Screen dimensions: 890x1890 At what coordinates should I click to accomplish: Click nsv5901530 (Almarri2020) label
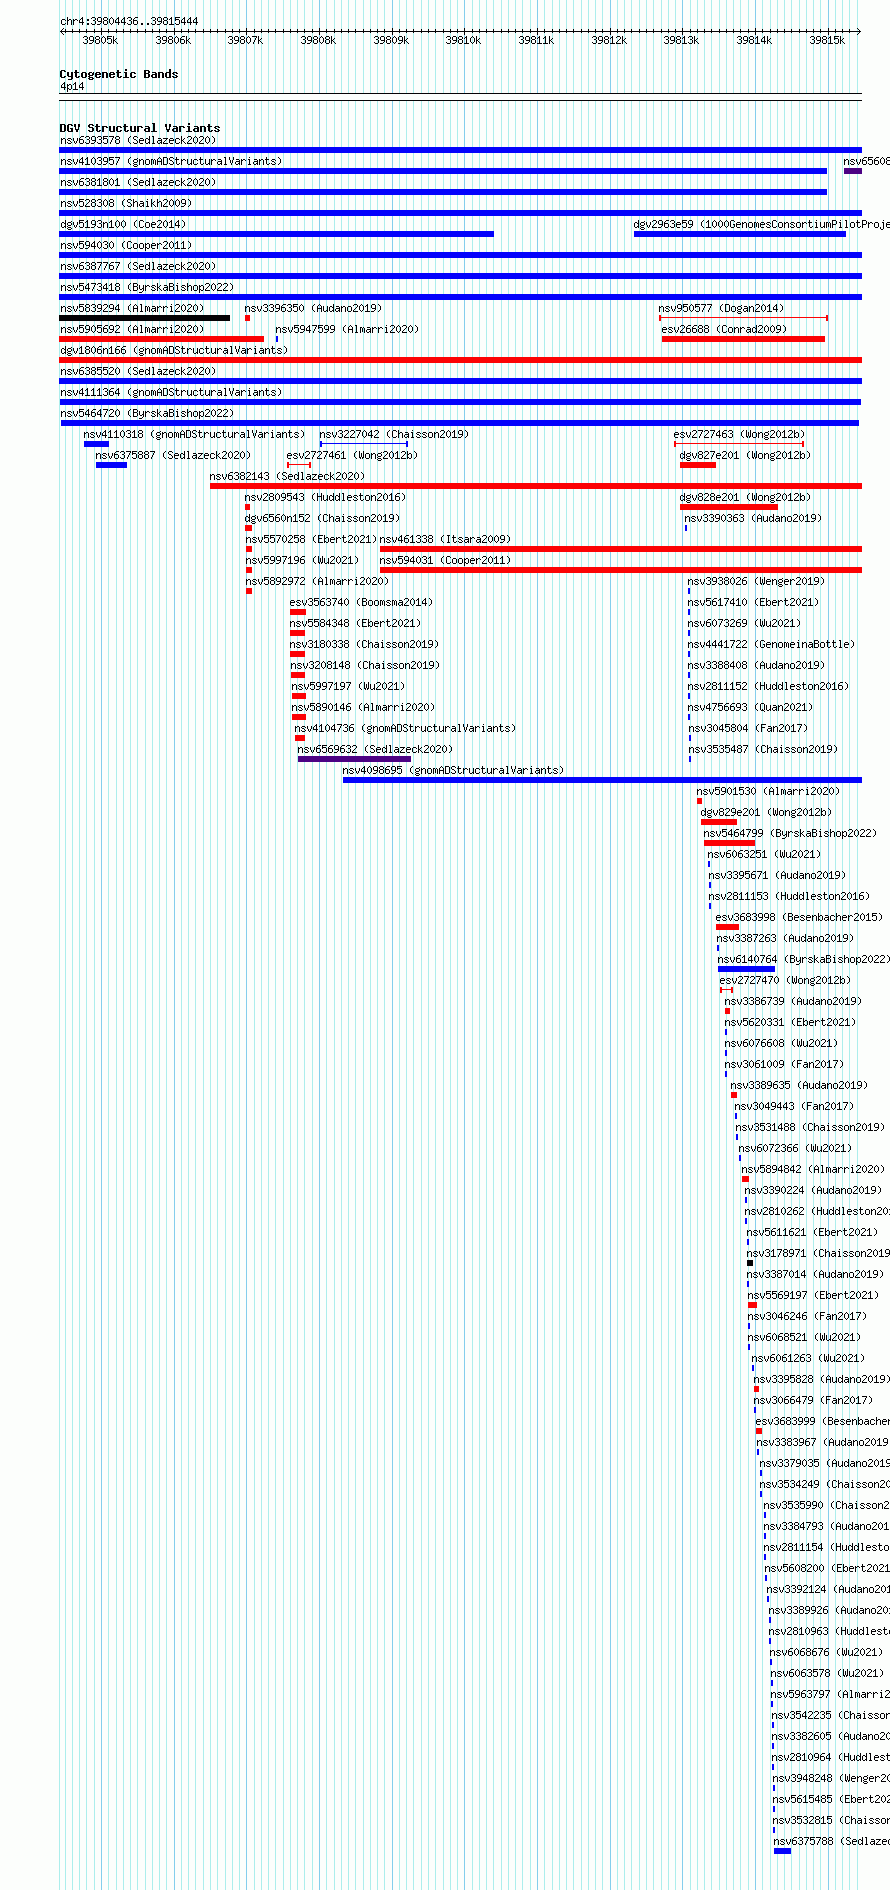768,791
